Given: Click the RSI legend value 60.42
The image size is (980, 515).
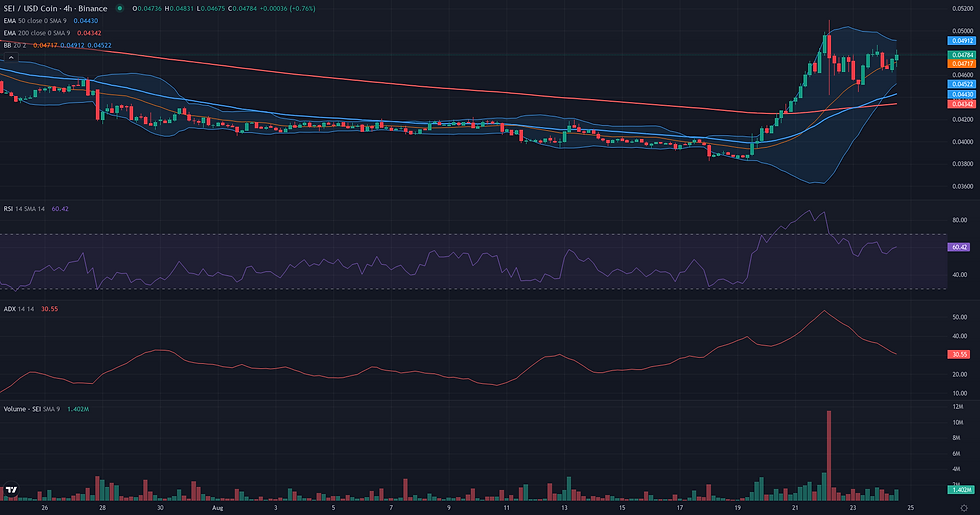Looking at the screenshot, I should 60,209.
